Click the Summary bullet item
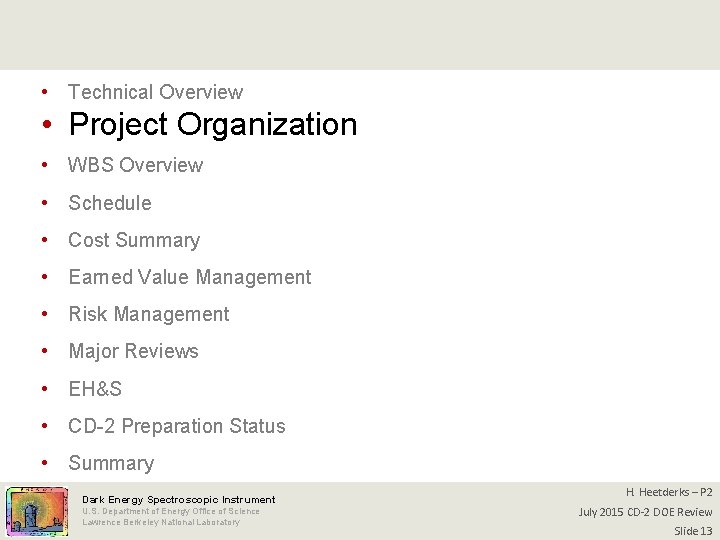720x540 pixels. (111, 463)
